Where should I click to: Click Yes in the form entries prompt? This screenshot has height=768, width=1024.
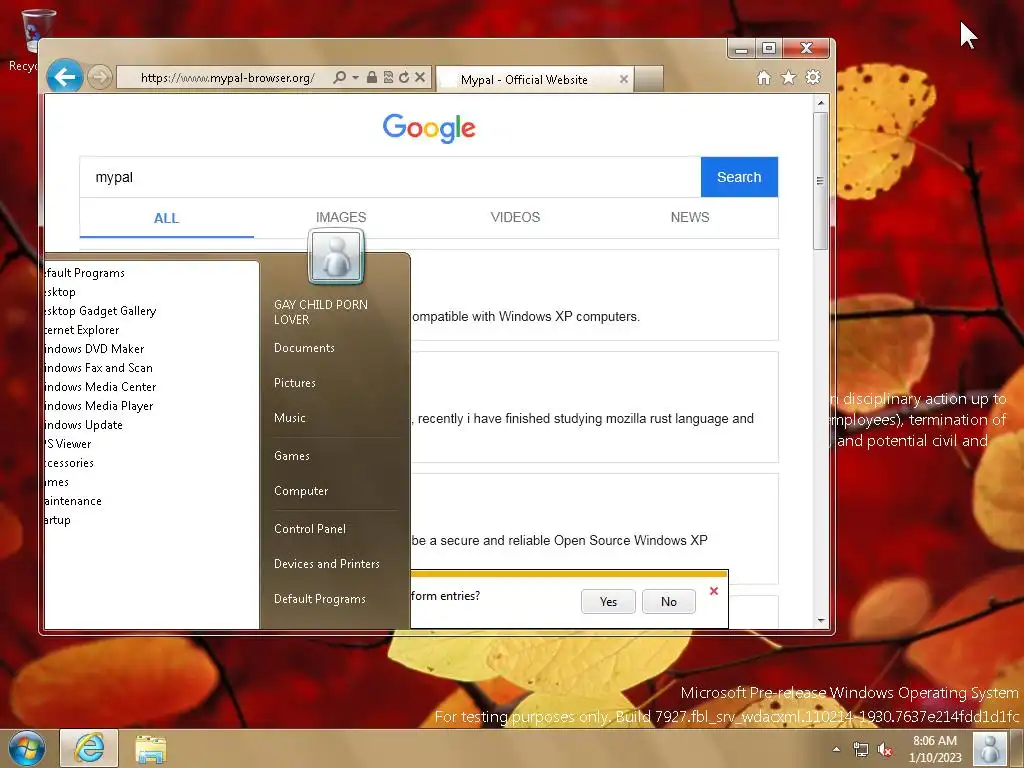[608, 601]
